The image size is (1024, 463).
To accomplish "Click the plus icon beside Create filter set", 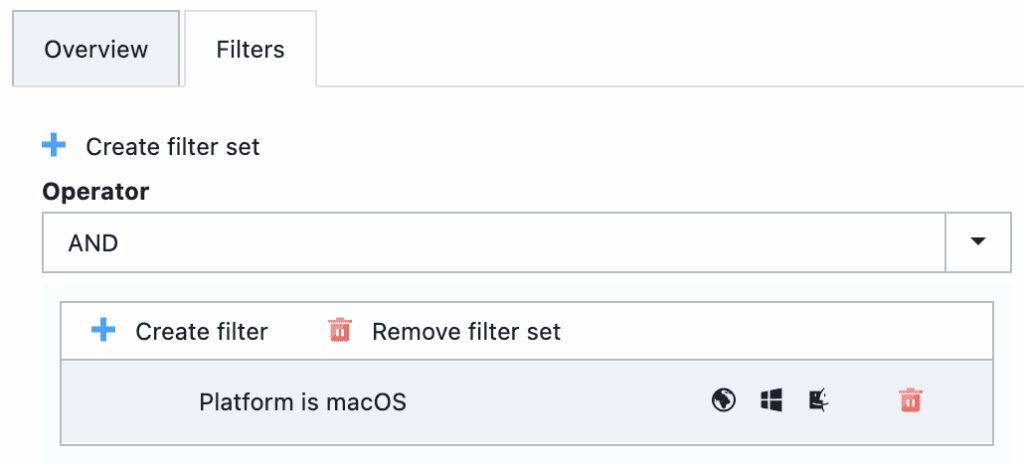I will pyautogui.click(x=54, y=146).
